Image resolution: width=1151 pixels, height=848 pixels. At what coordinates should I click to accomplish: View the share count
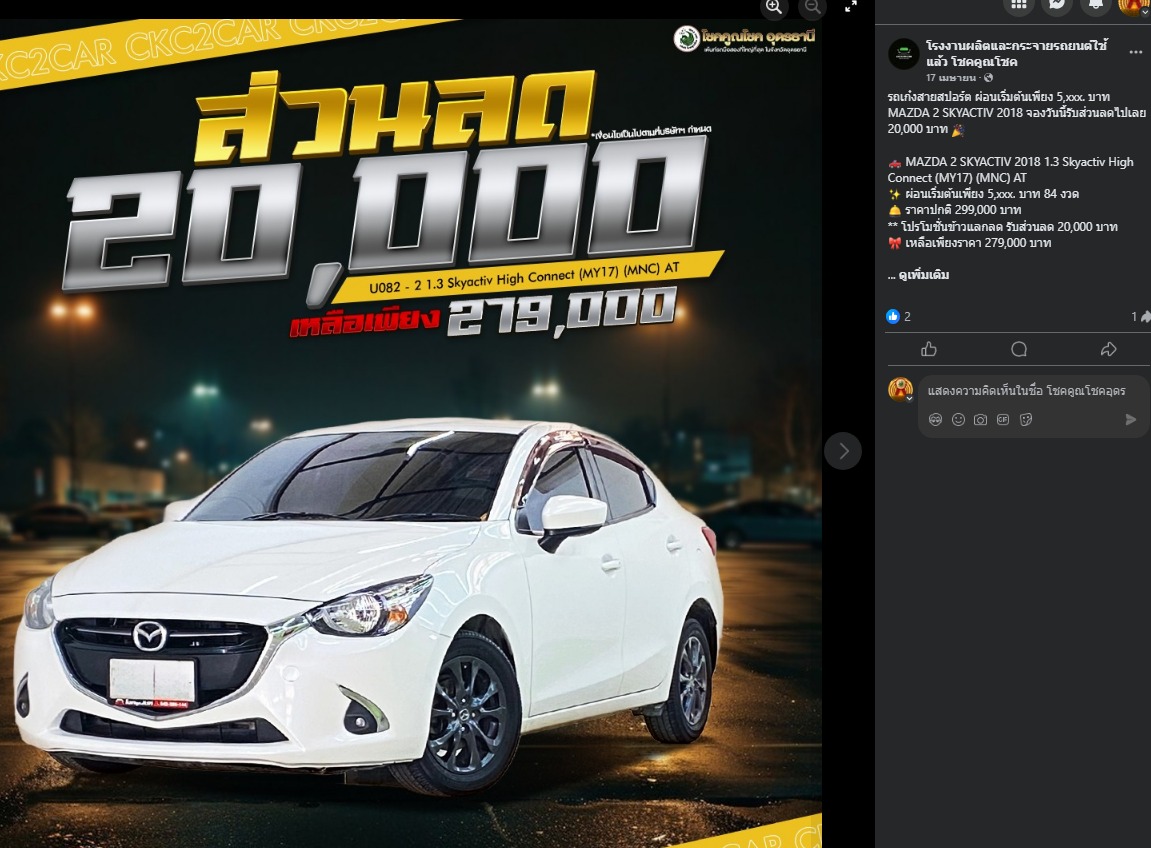[1140, 316]
